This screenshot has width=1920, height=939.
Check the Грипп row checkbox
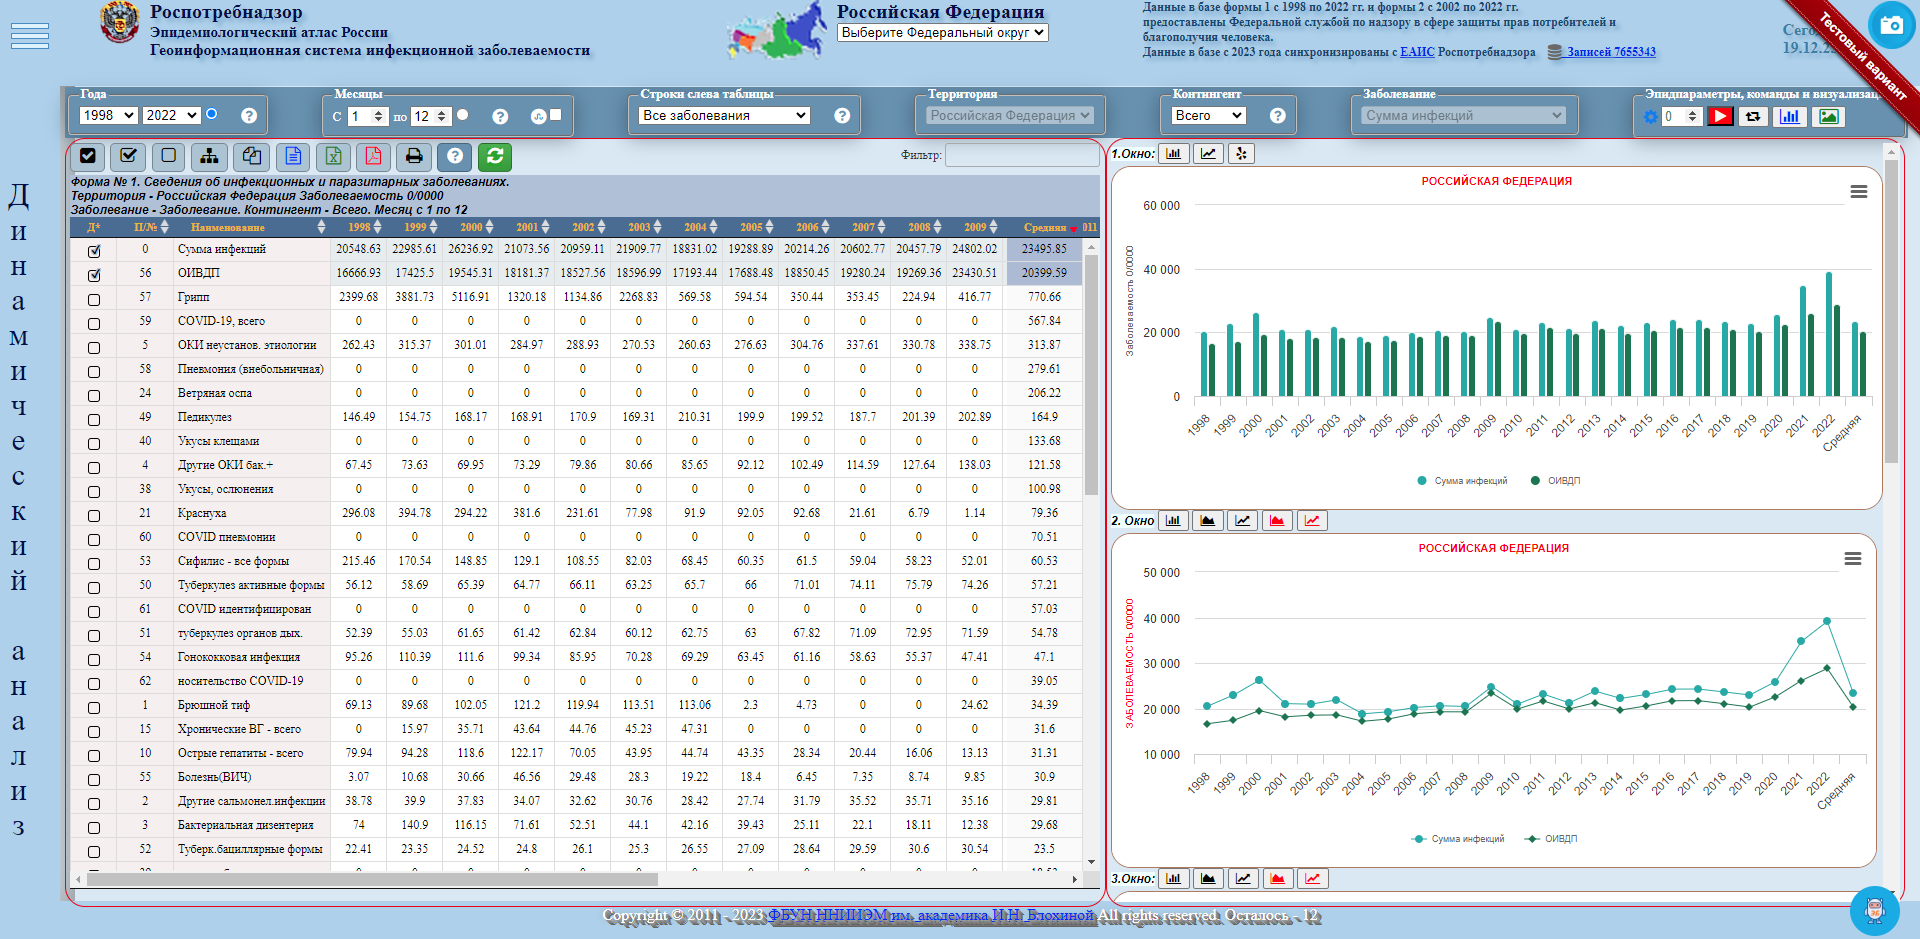point(94,300)
